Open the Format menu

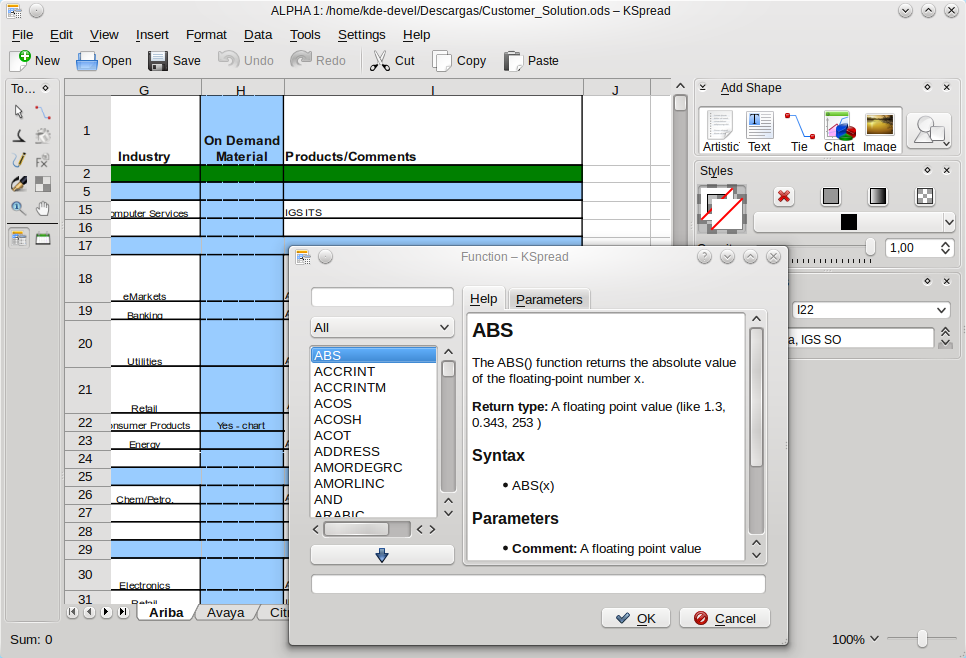[206, 34]
